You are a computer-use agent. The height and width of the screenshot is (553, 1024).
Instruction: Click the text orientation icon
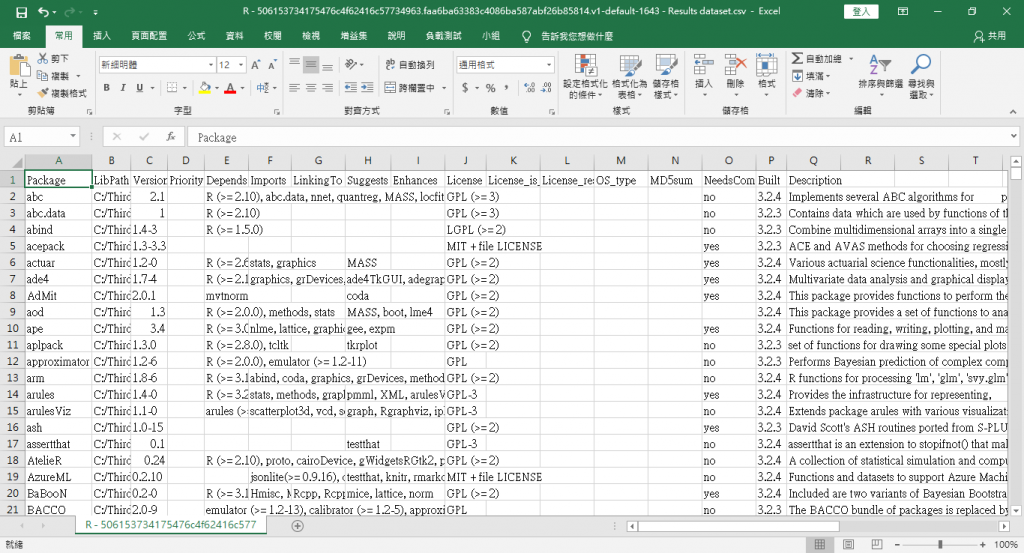tap(351, 64)
